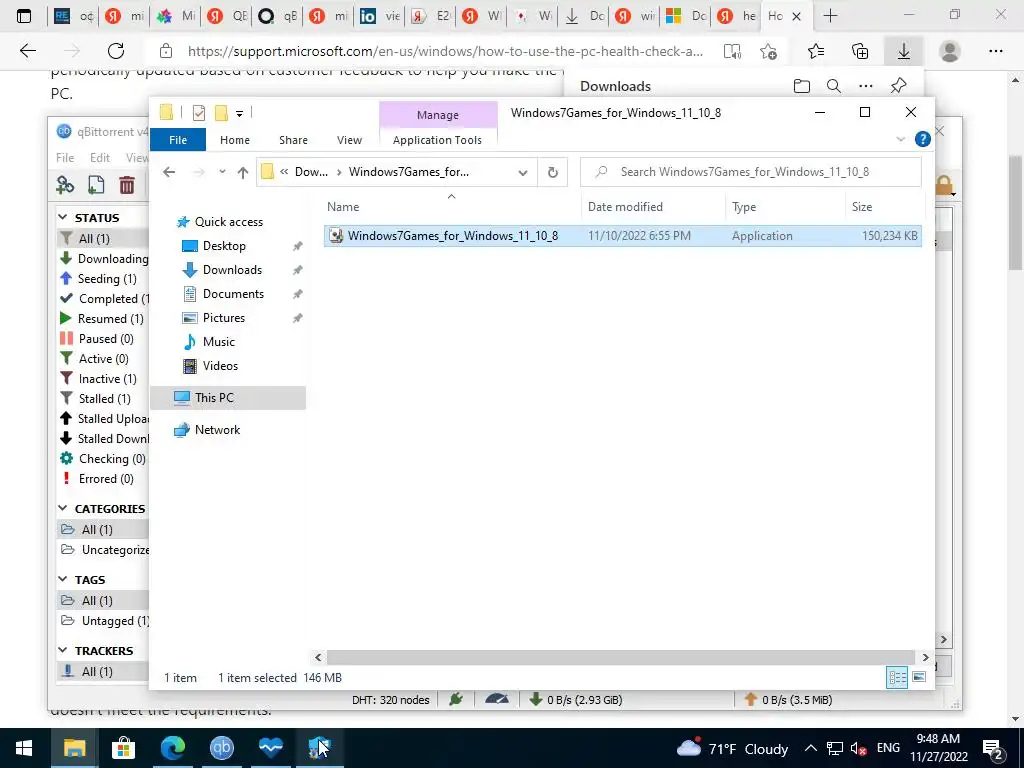This screenshot has width=1024, height=768.
Task: Click qBittorrent delete trash icon
Action: tap(127, 185)
